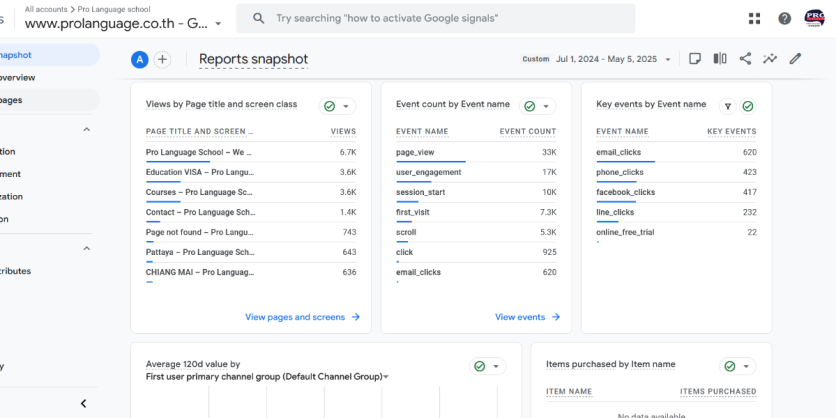Click the KEY EVENTS column header
The height and width of the screenshot is (418, 836).
pos(732,132)
